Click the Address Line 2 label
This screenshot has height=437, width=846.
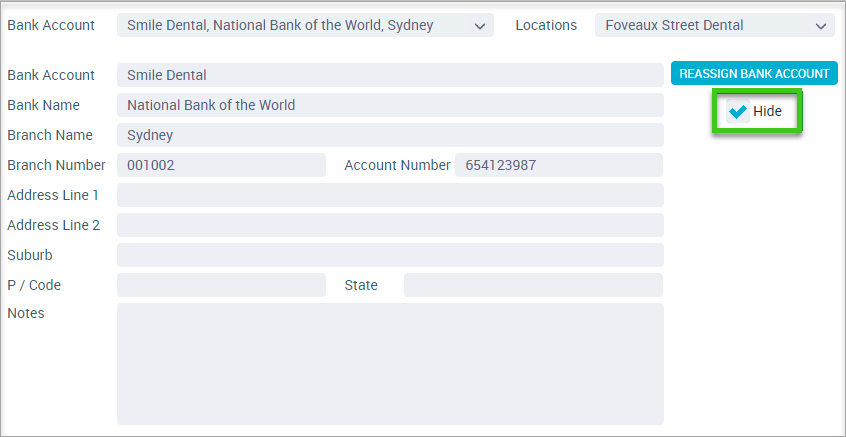pos(53,225)
